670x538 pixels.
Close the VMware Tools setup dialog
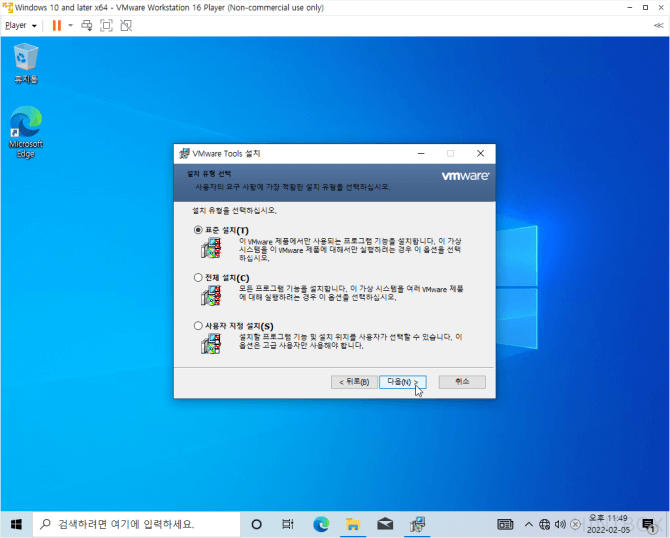tap(480, 153)
